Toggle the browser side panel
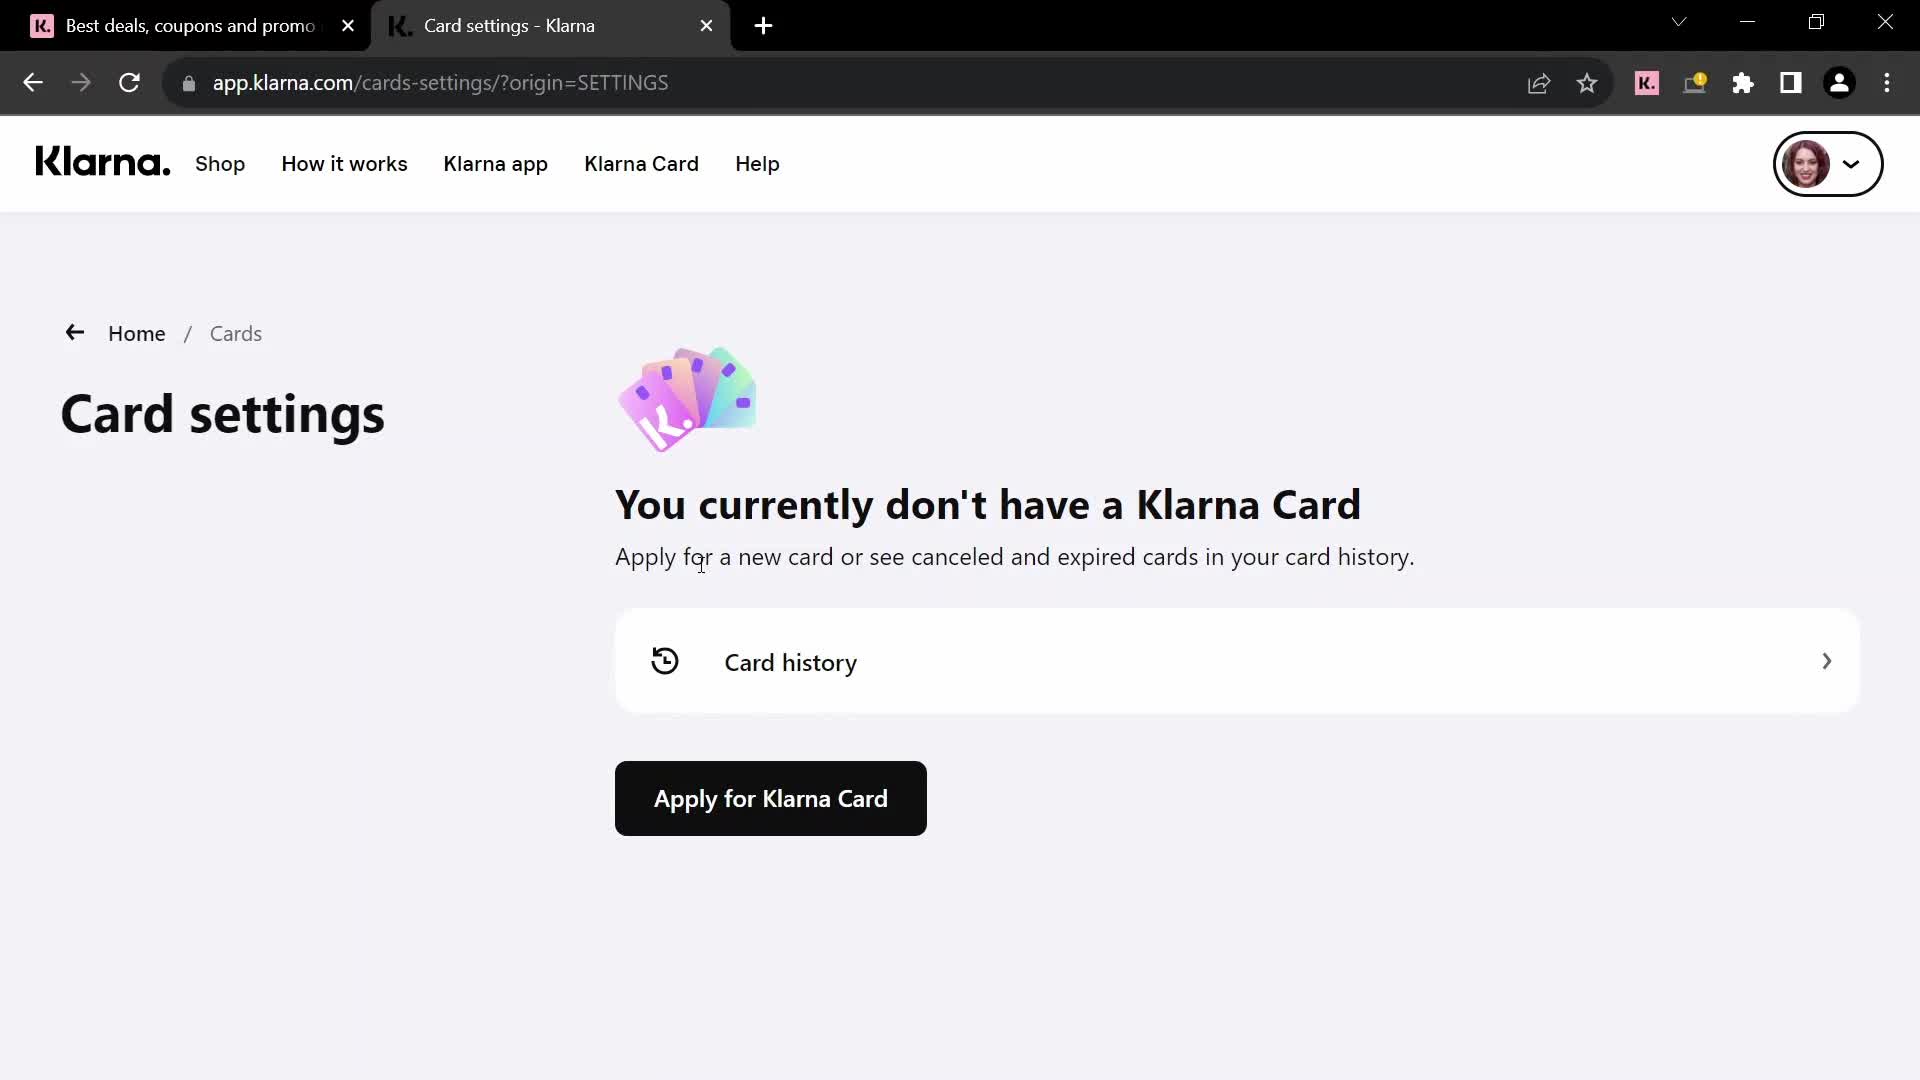 click(x=1791, y=83)
